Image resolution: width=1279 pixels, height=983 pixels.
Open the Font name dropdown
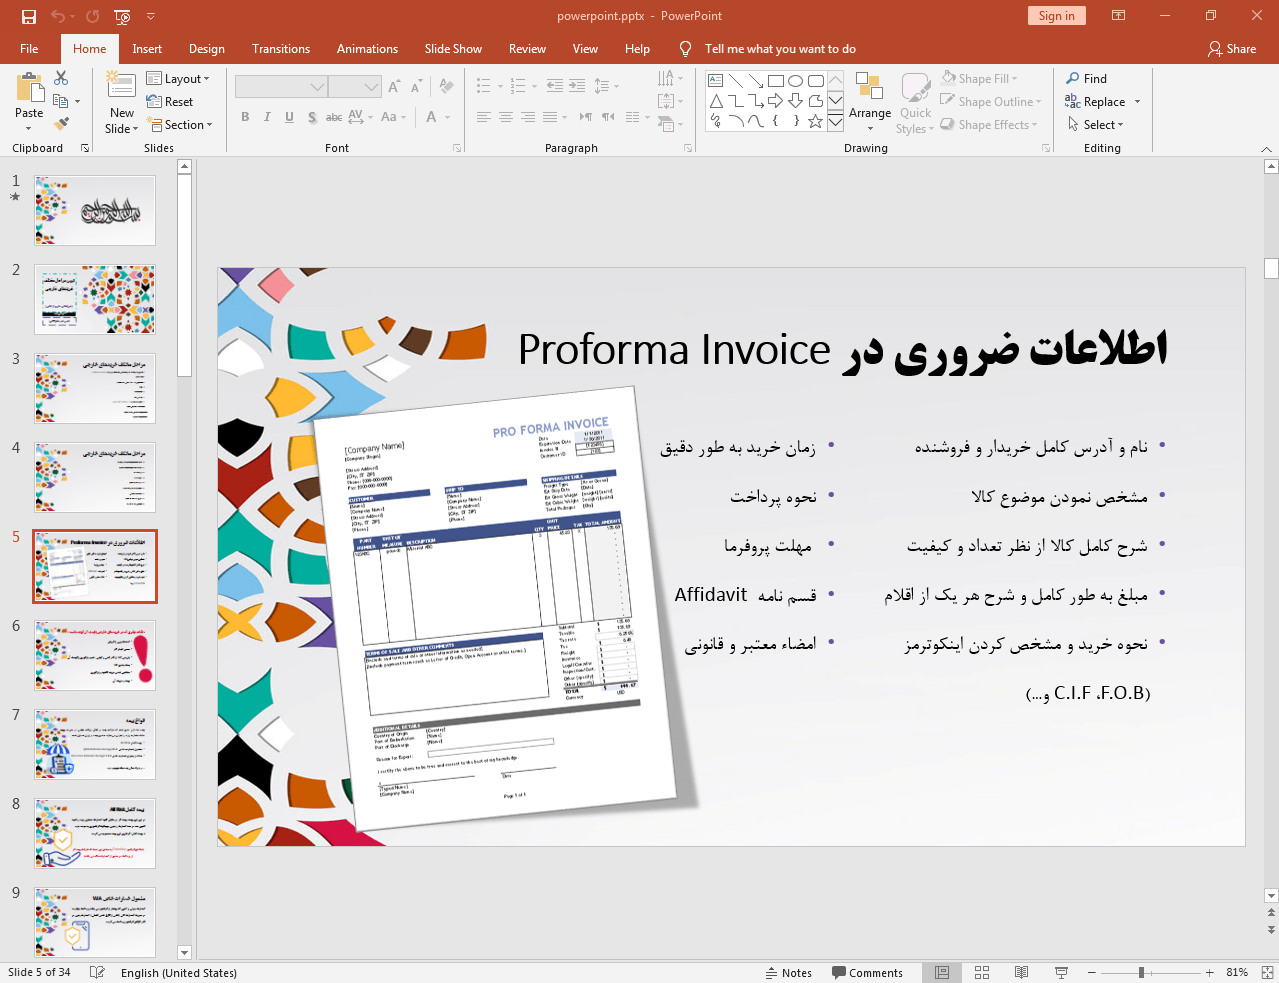click(x=318, y=86)
